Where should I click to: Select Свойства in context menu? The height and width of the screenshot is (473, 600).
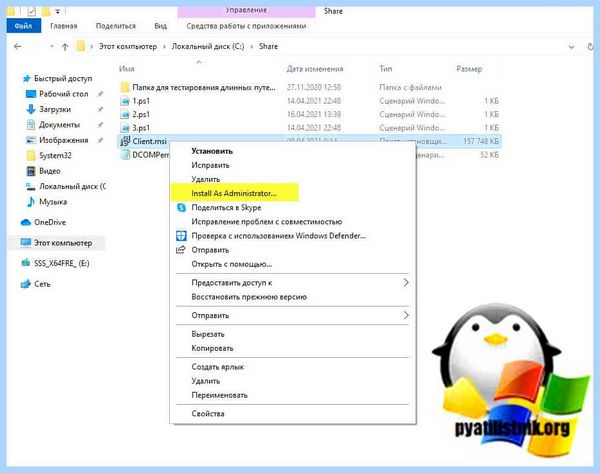tap(208, 414)
